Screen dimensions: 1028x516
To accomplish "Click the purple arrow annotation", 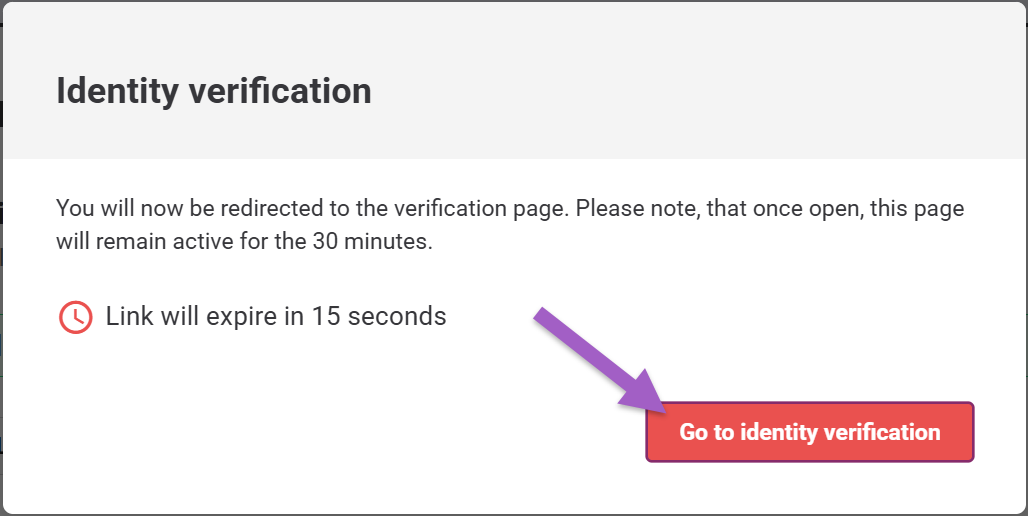I will point(600,361).
